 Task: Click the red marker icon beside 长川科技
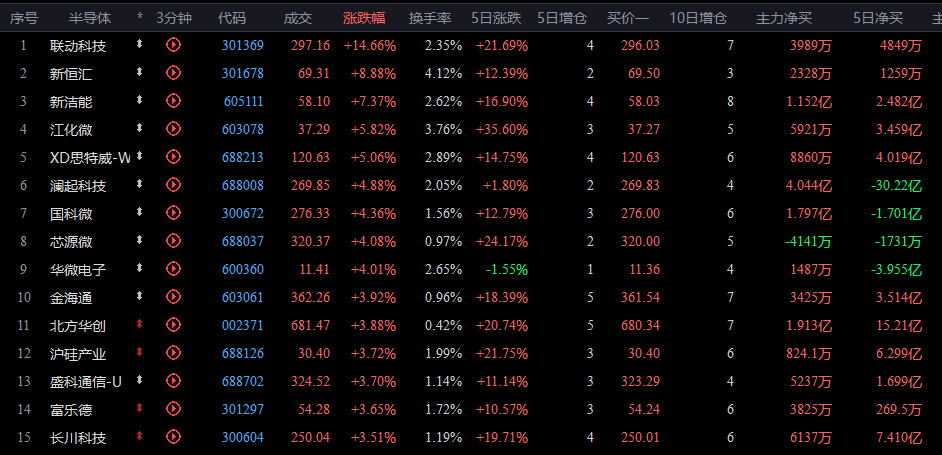coord(140,436)
